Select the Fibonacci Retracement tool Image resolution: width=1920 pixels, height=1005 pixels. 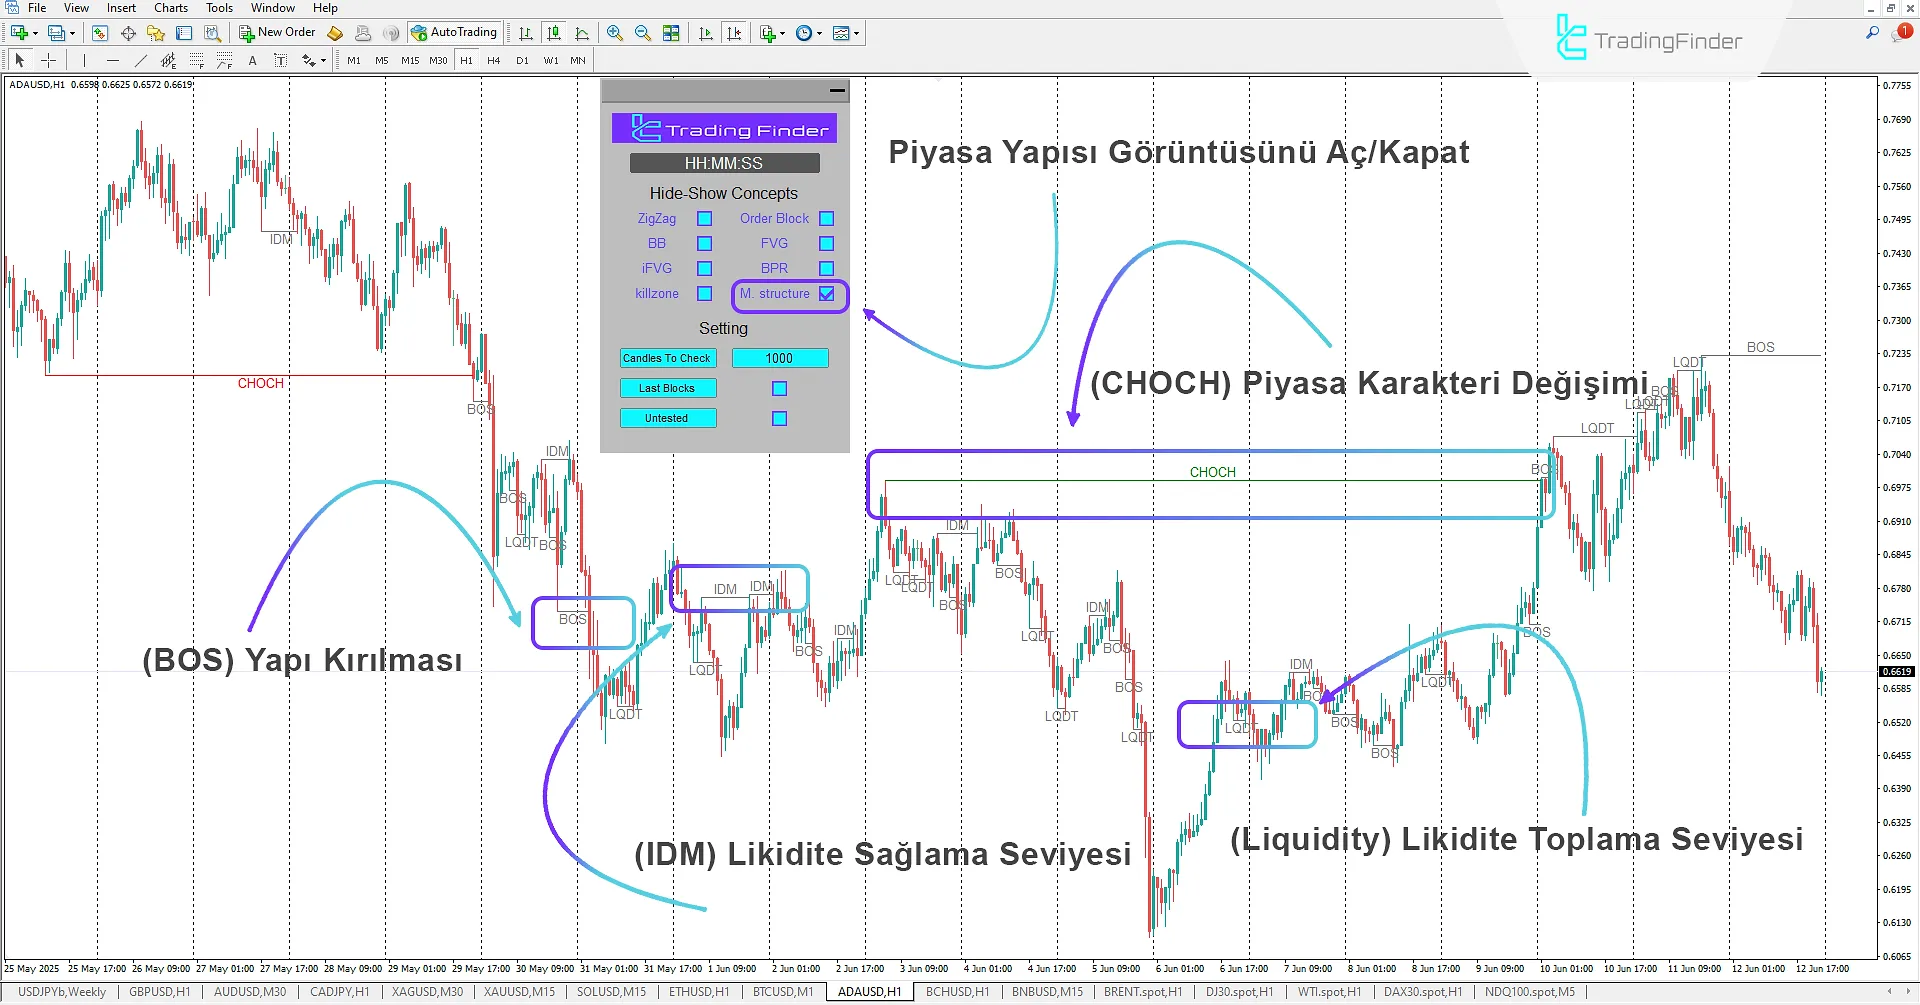[x=196, y=60]
